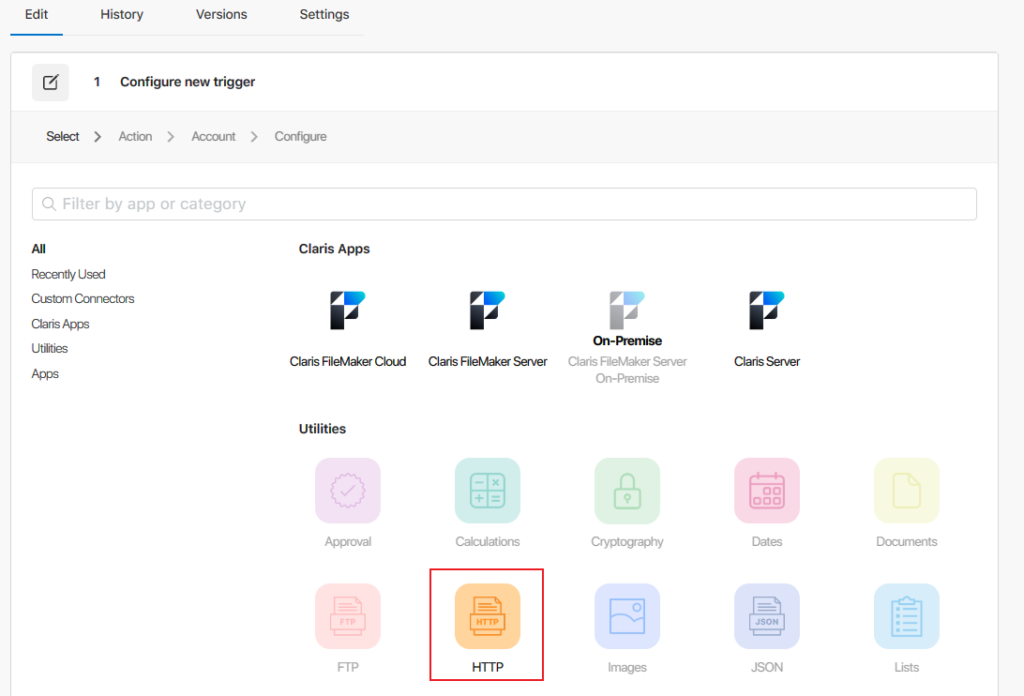Switch to the History tab
1024x696 pixels.
(x=122, y=15)
